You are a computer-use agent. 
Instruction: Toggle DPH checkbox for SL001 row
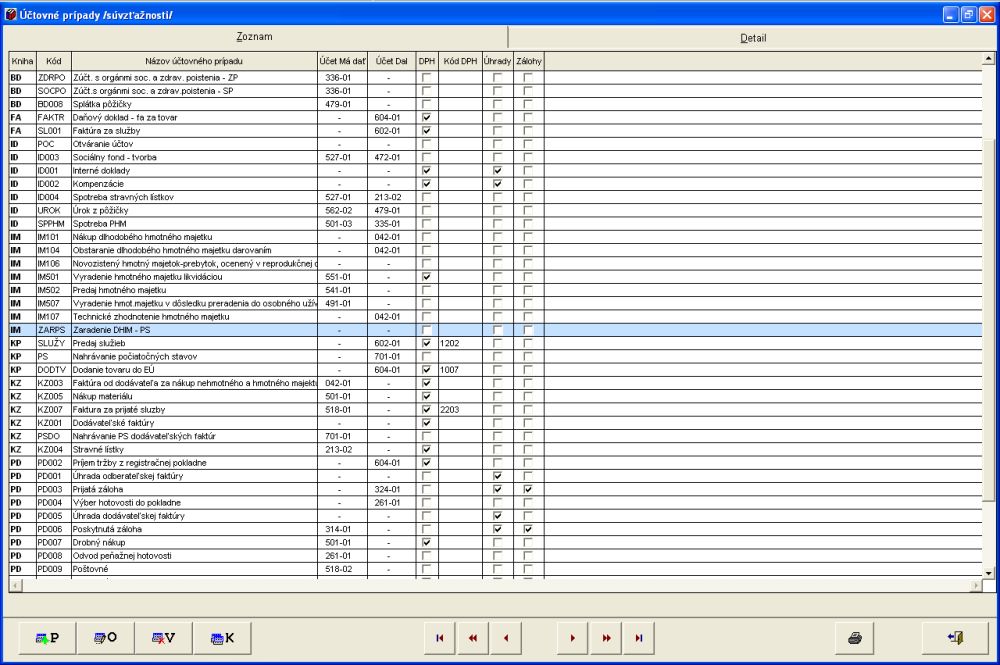coord(427,131)
